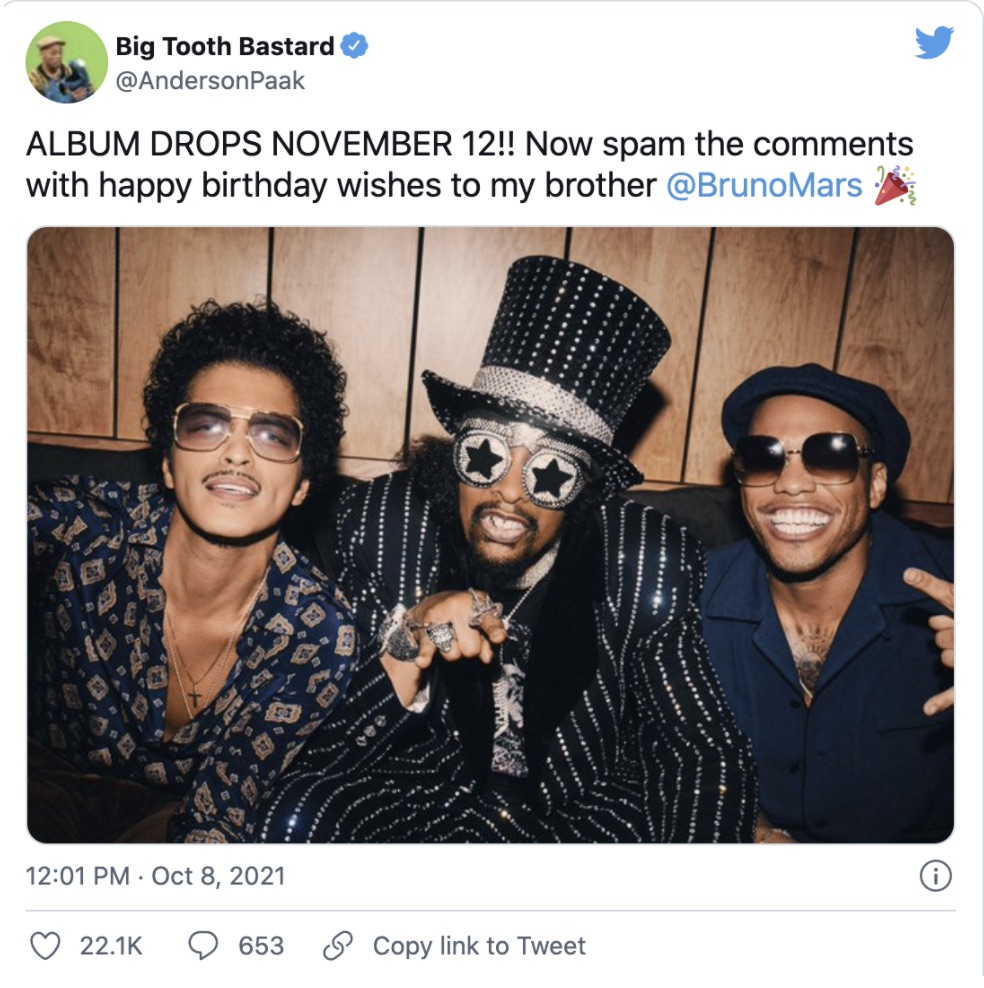
Task: Open the profile avatar picture
Action: [x=67, y=62]
